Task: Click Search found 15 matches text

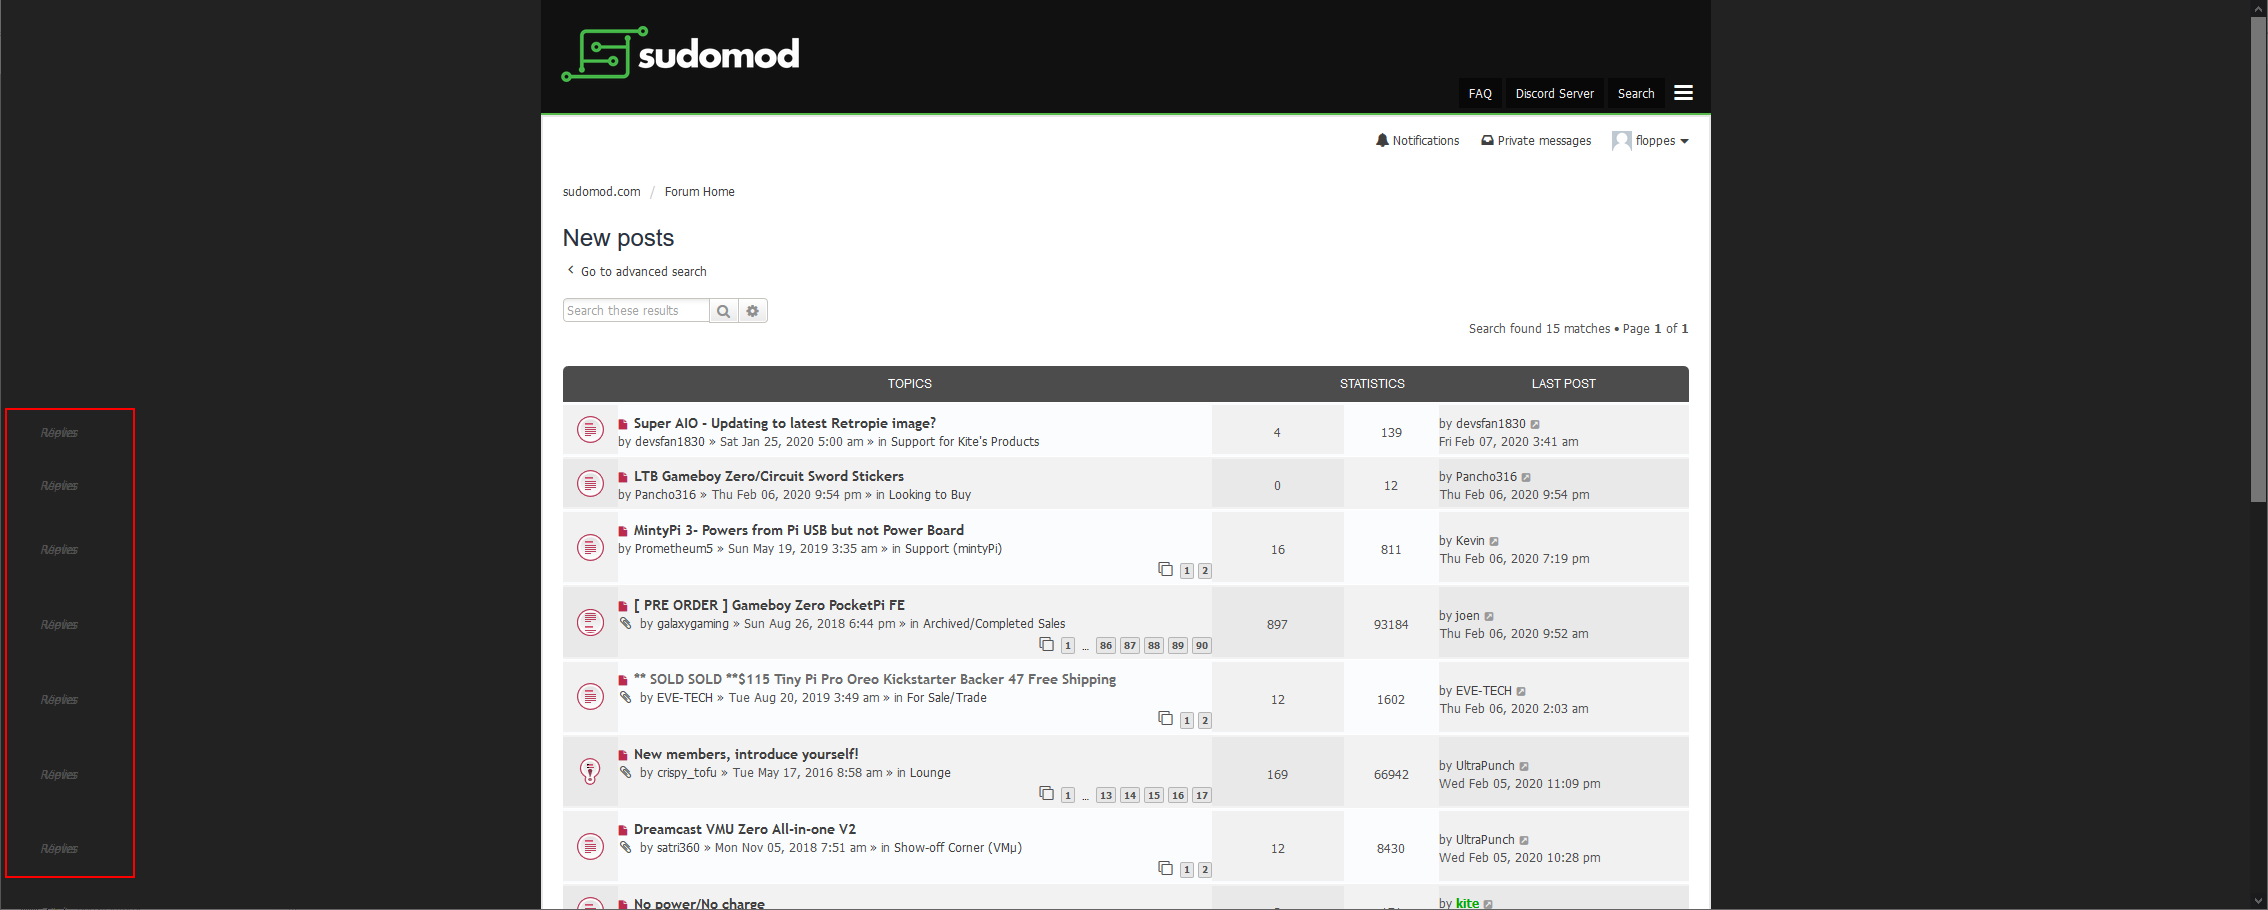Action: pos(1539,329)
